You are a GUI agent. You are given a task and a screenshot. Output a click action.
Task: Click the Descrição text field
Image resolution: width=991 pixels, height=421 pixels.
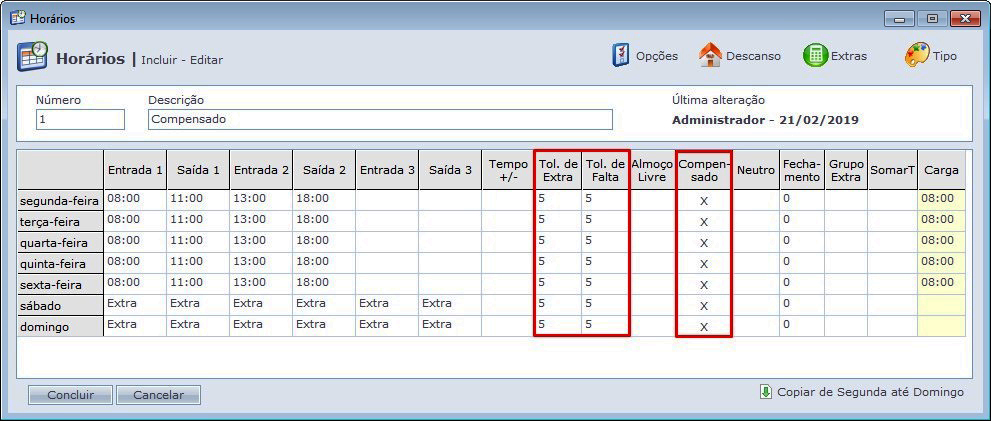pos(380,119)
